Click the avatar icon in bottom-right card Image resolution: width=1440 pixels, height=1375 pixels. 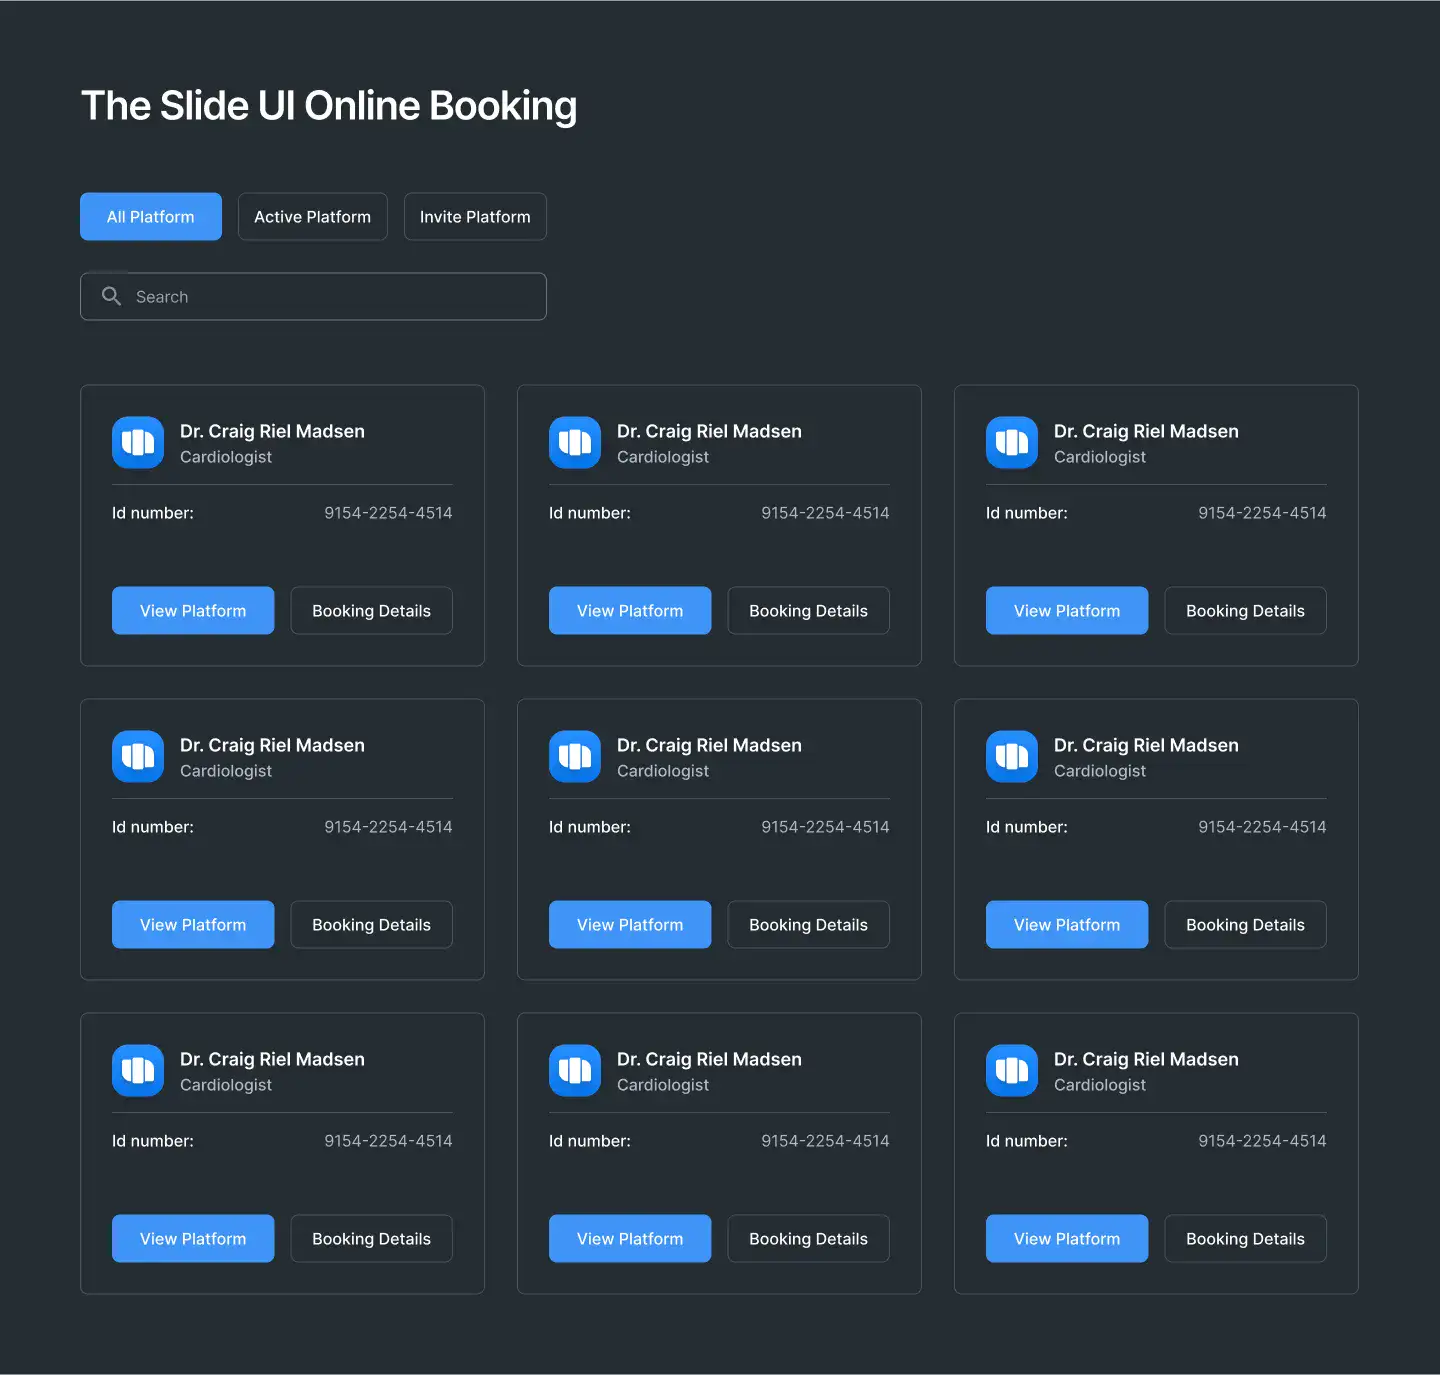[x=1012, y=1070]
